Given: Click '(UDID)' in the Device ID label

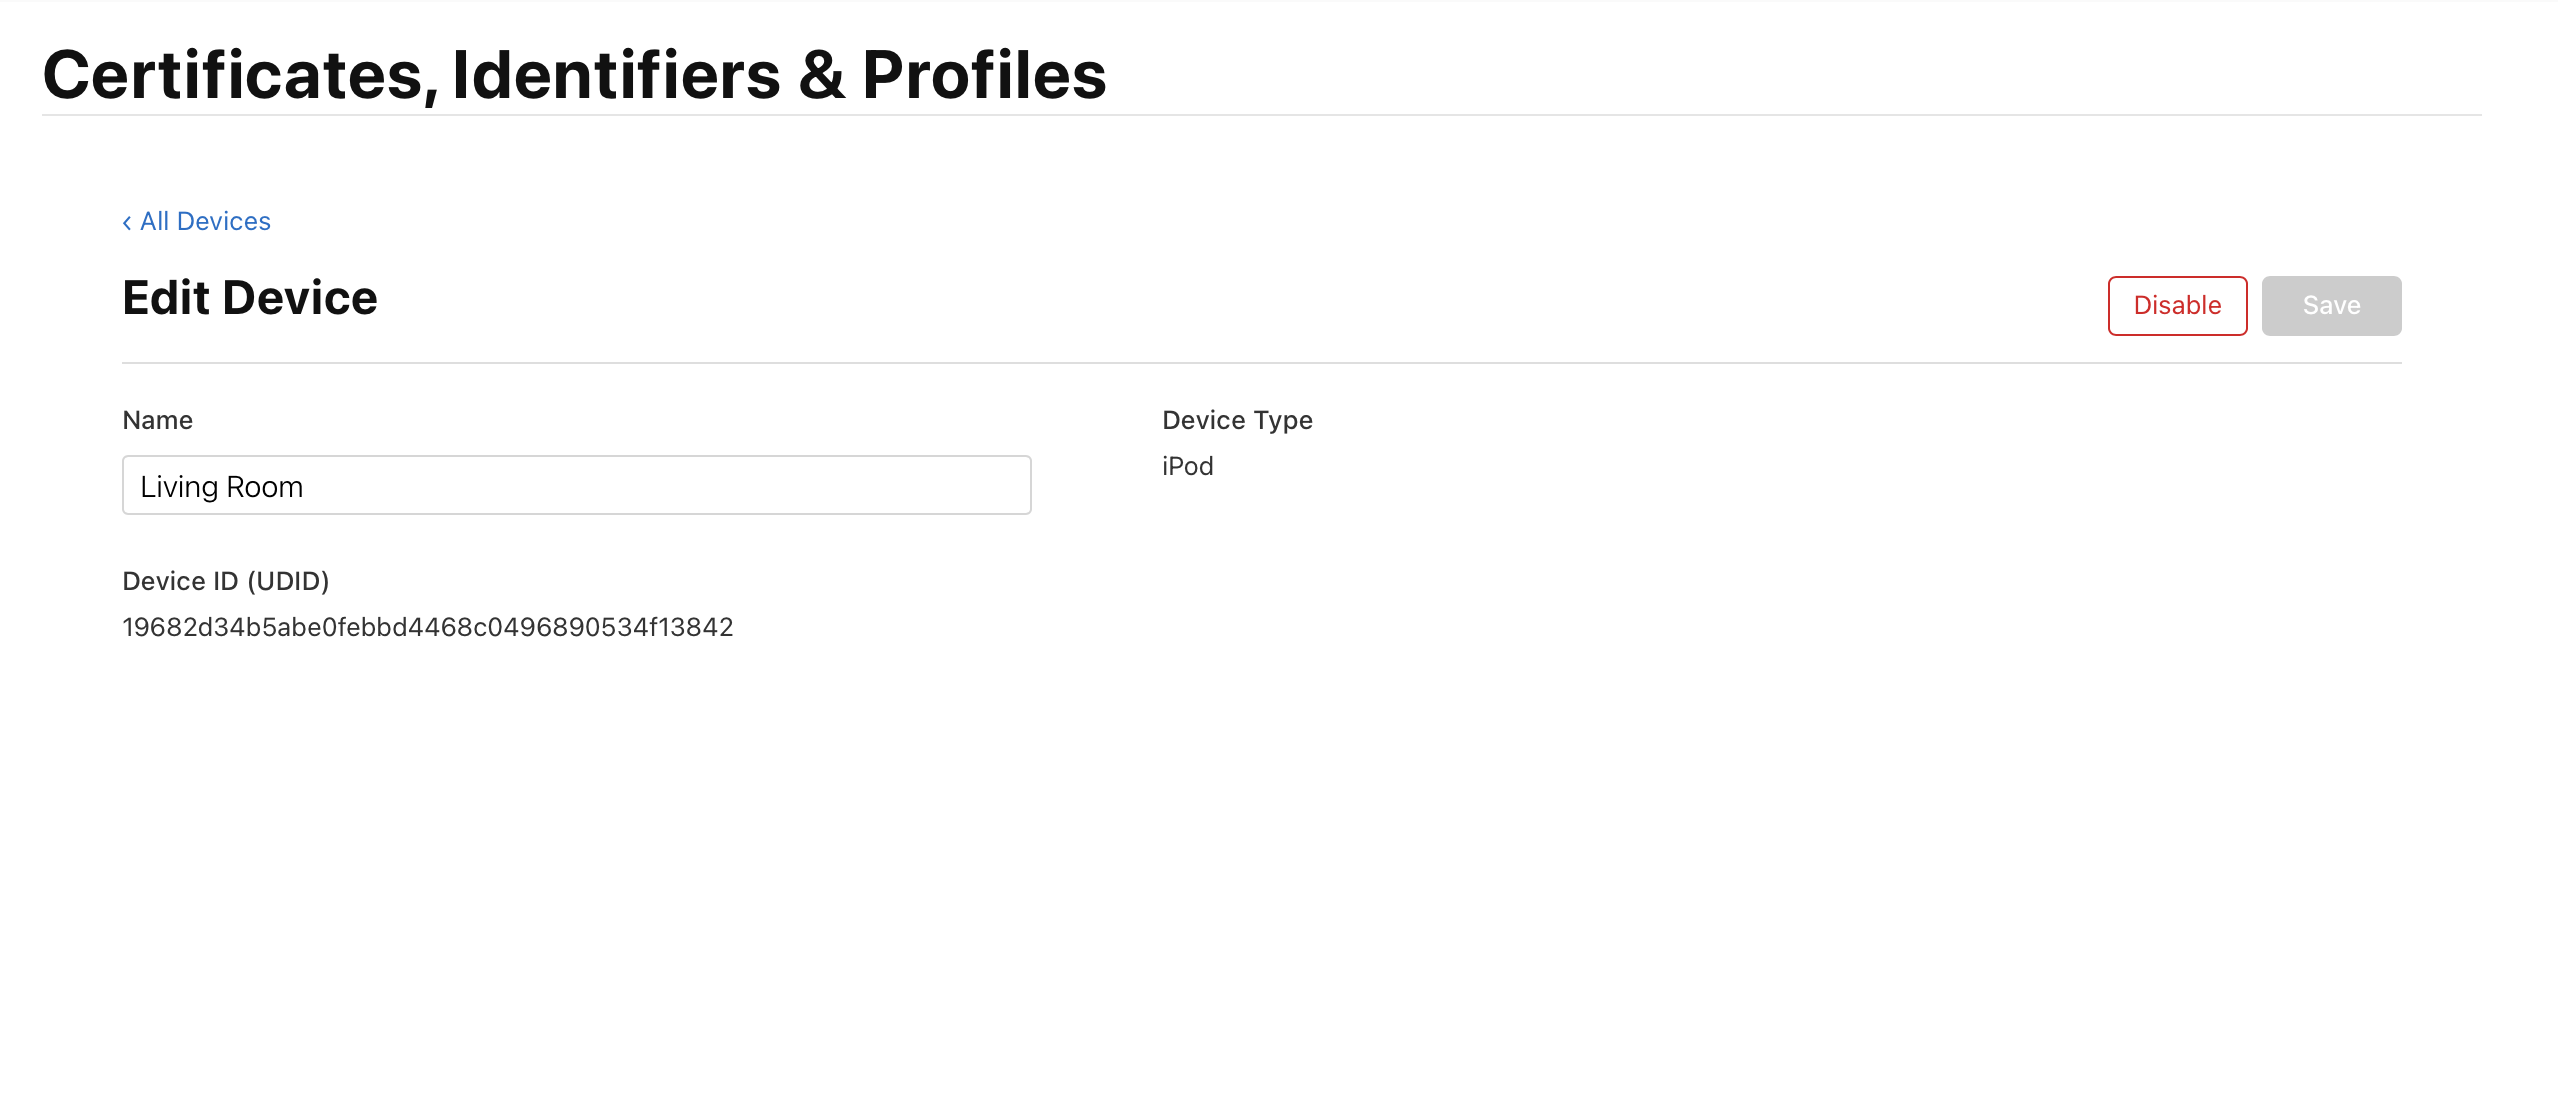Looking at the screenshot, I should (x=288, y=581).
